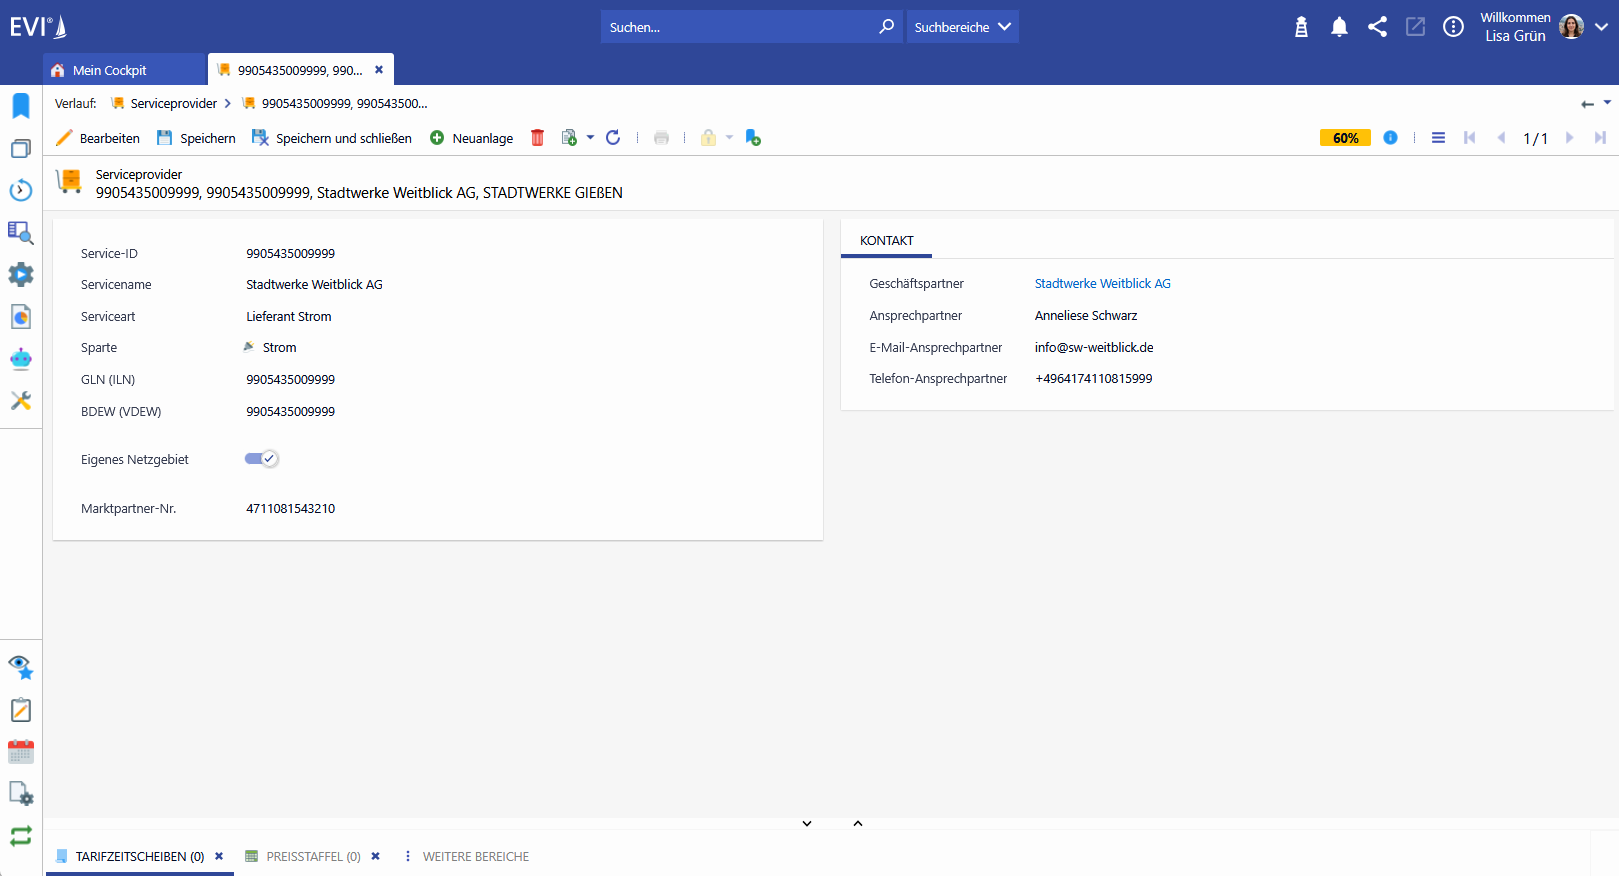Open the bookmark icon in left sidebar
Image resolution: width=1619 pixels, height=876 pixels.
pos(21,106)
